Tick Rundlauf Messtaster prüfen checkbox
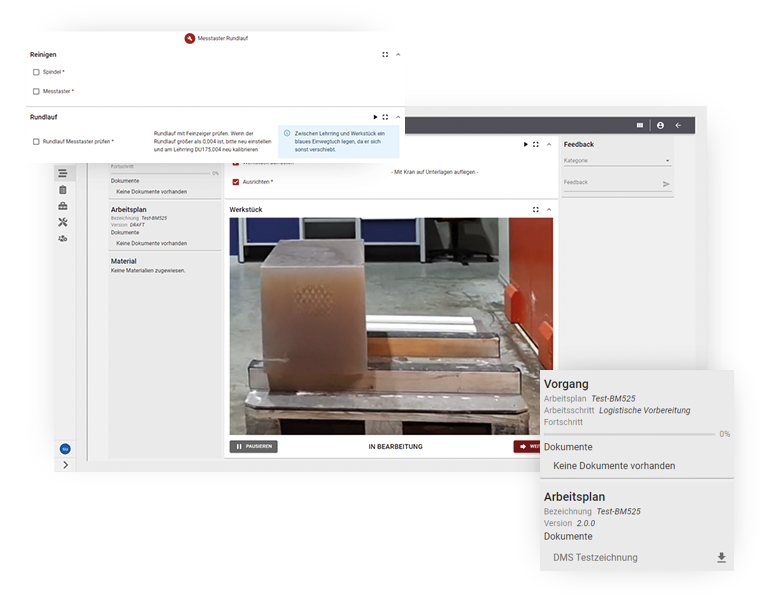 [x=37, y=142]
